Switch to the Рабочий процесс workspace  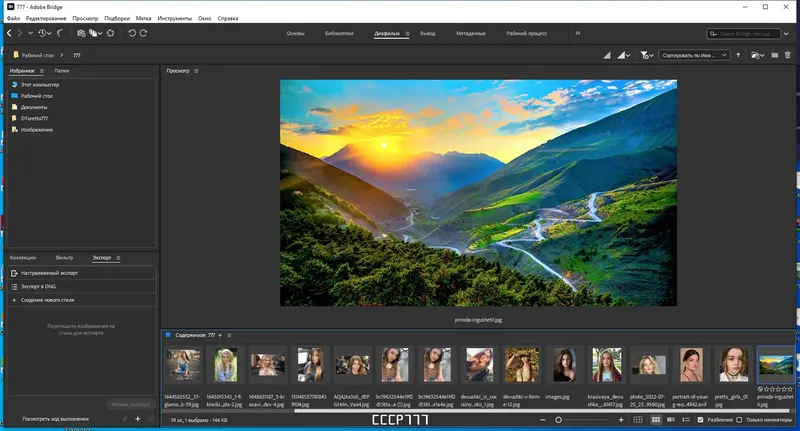[x=527, y=33]
